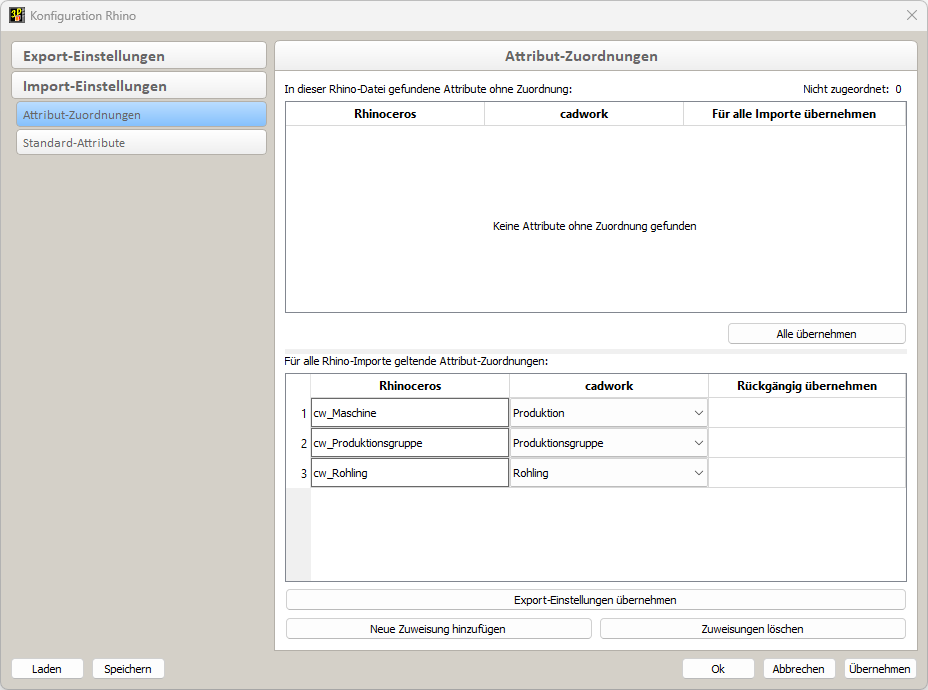Open the Rohling dropdown in row 3

pyautogui.click(x=698, y=472)
